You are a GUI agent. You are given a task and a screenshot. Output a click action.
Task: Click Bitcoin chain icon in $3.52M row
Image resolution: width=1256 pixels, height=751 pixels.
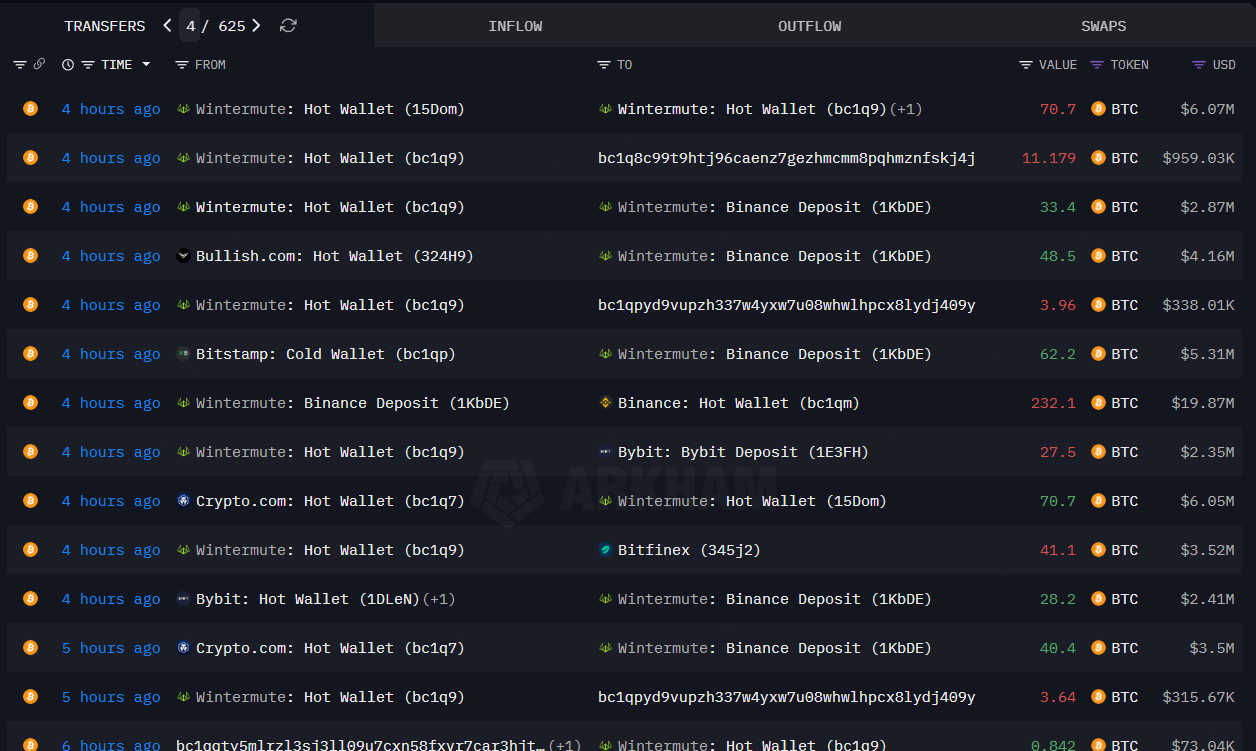[x=30, y=549]
